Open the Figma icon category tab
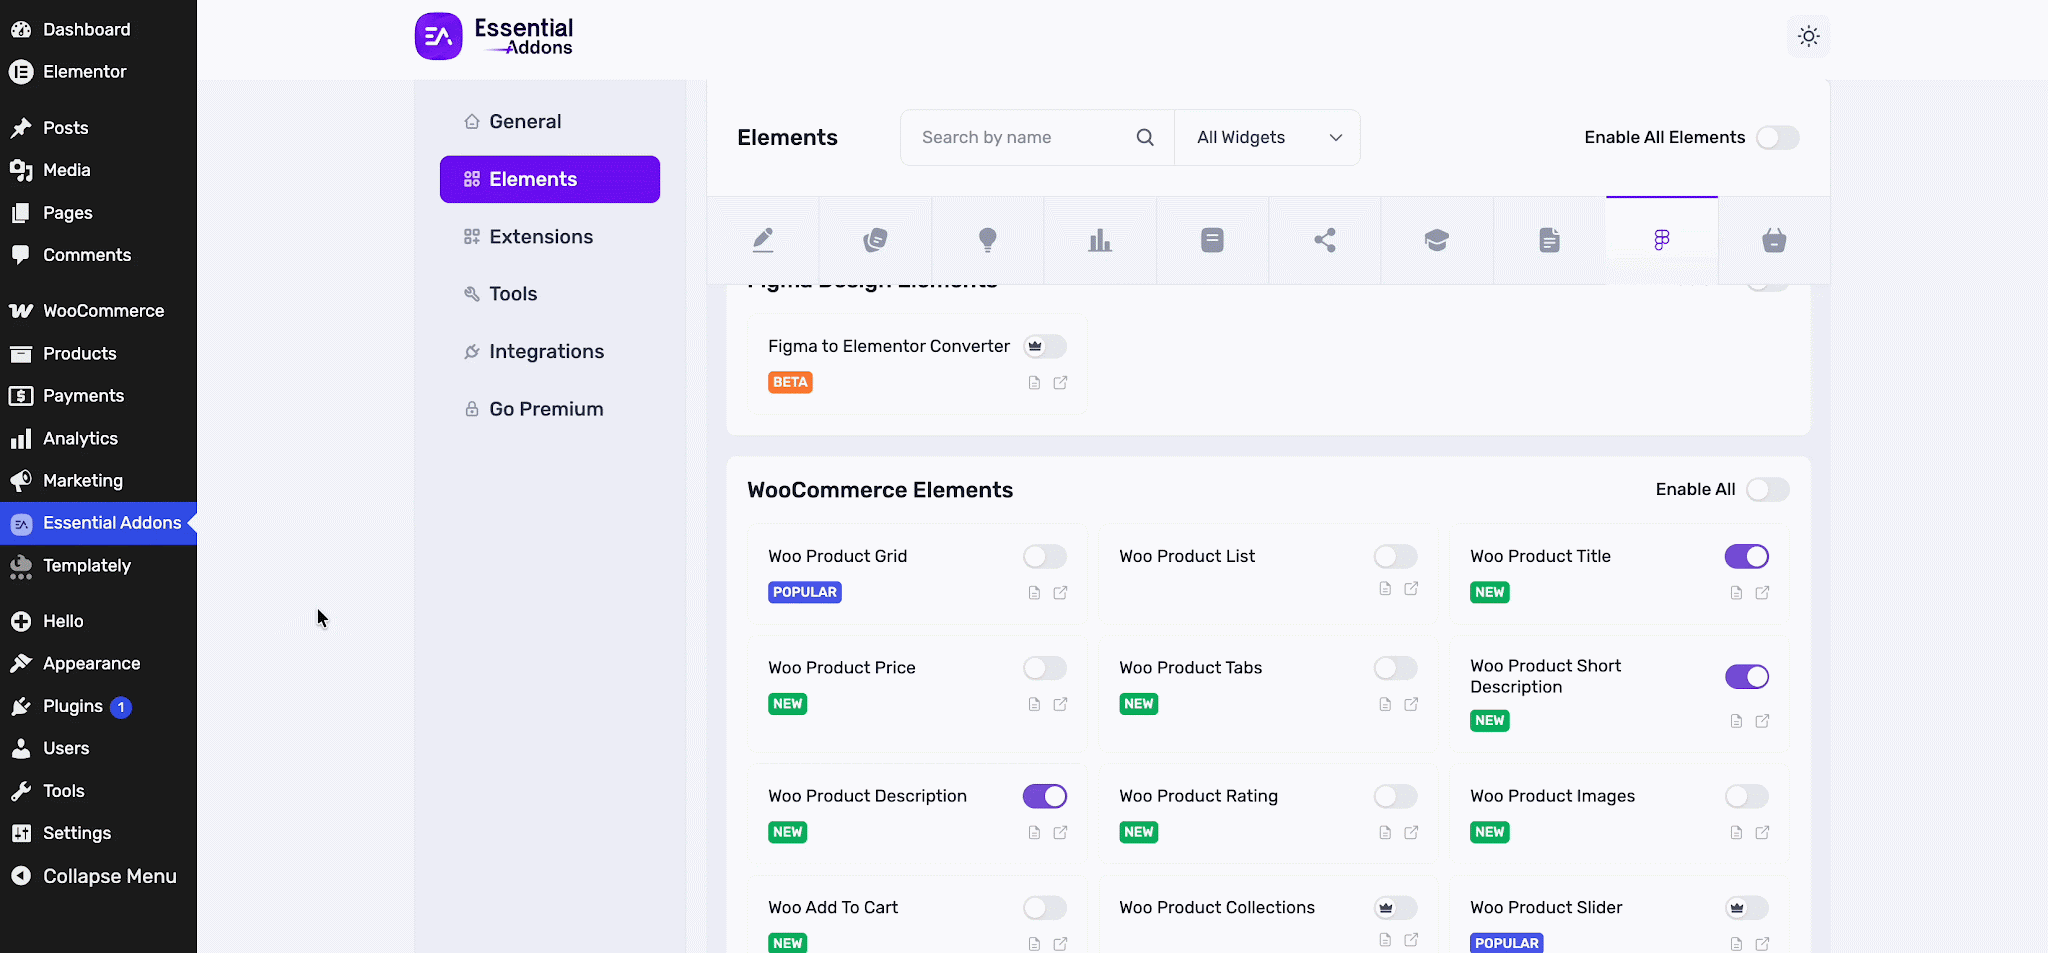The image size is (2048, 953). 1662,240
